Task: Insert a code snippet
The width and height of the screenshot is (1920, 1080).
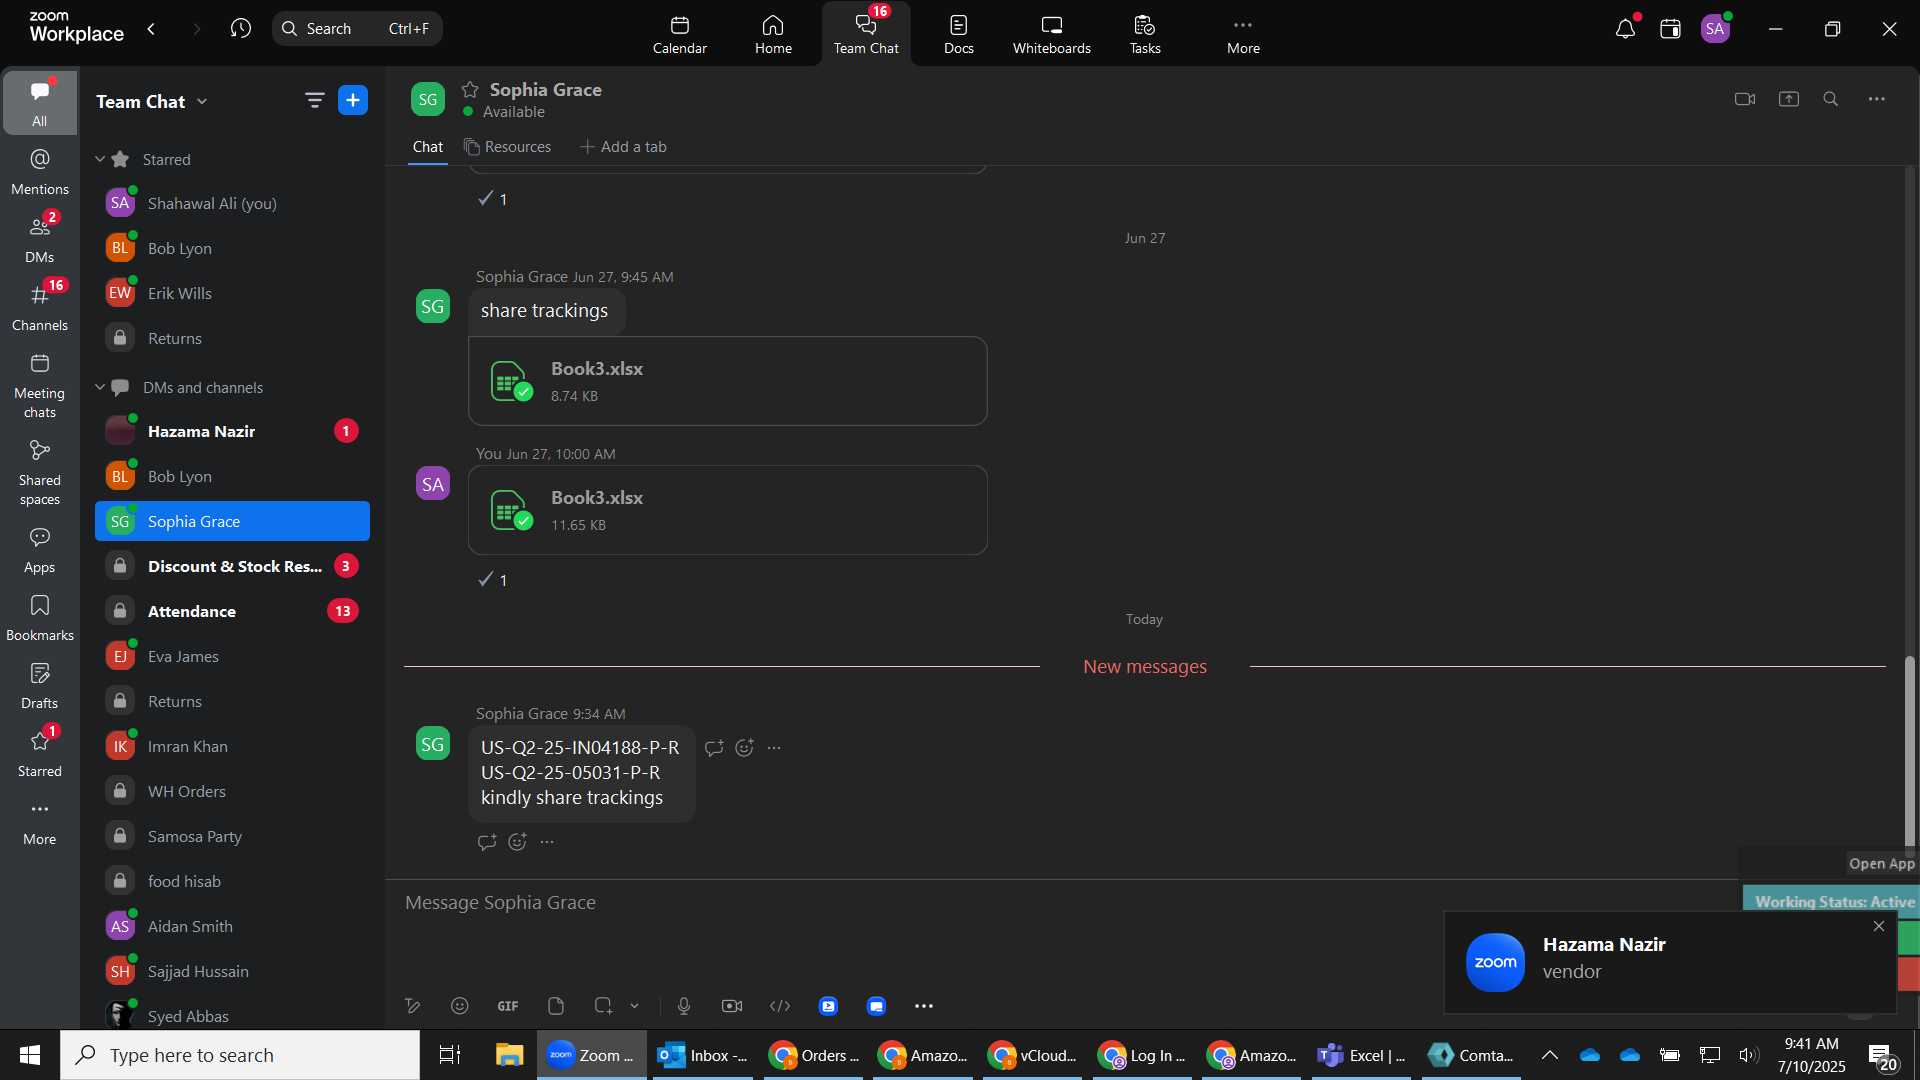Action: (x=780, y=1006)
